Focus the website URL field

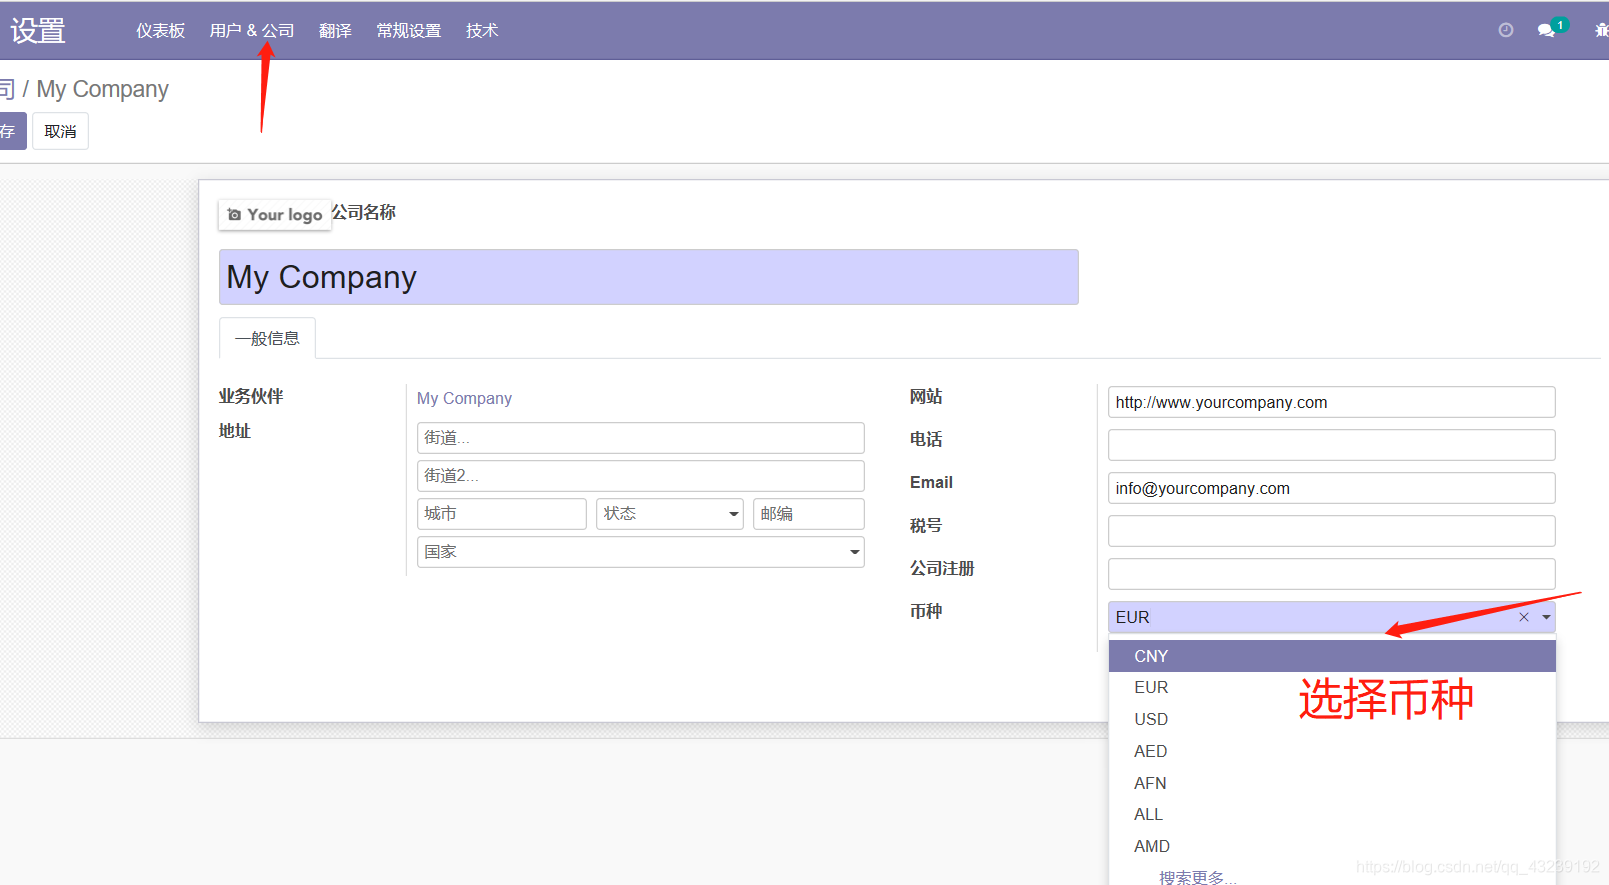pos(1332,402)
